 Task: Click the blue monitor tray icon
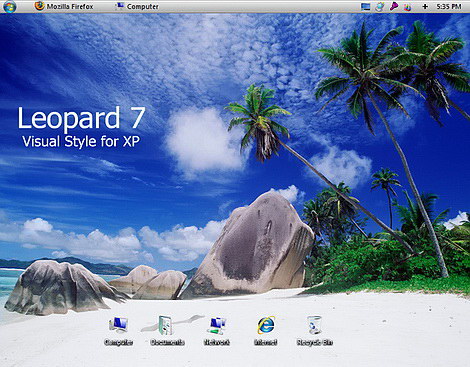pos(365,6)
